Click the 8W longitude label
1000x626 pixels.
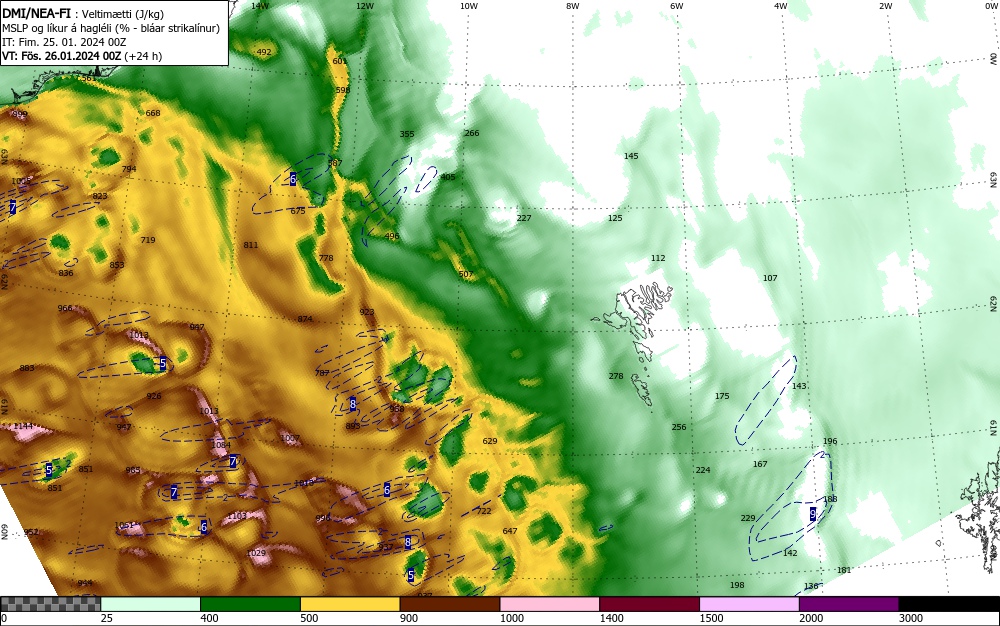[x=573, y=6]
